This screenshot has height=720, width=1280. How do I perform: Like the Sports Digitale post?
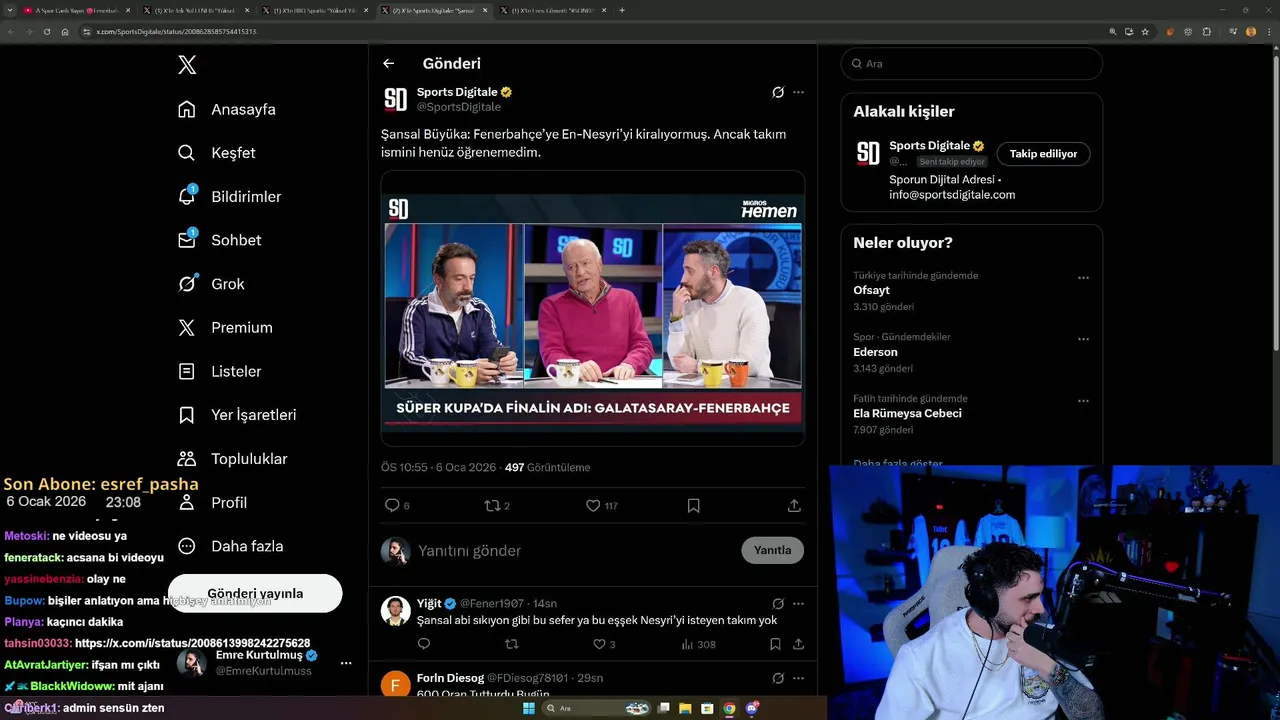coord(593,506)
